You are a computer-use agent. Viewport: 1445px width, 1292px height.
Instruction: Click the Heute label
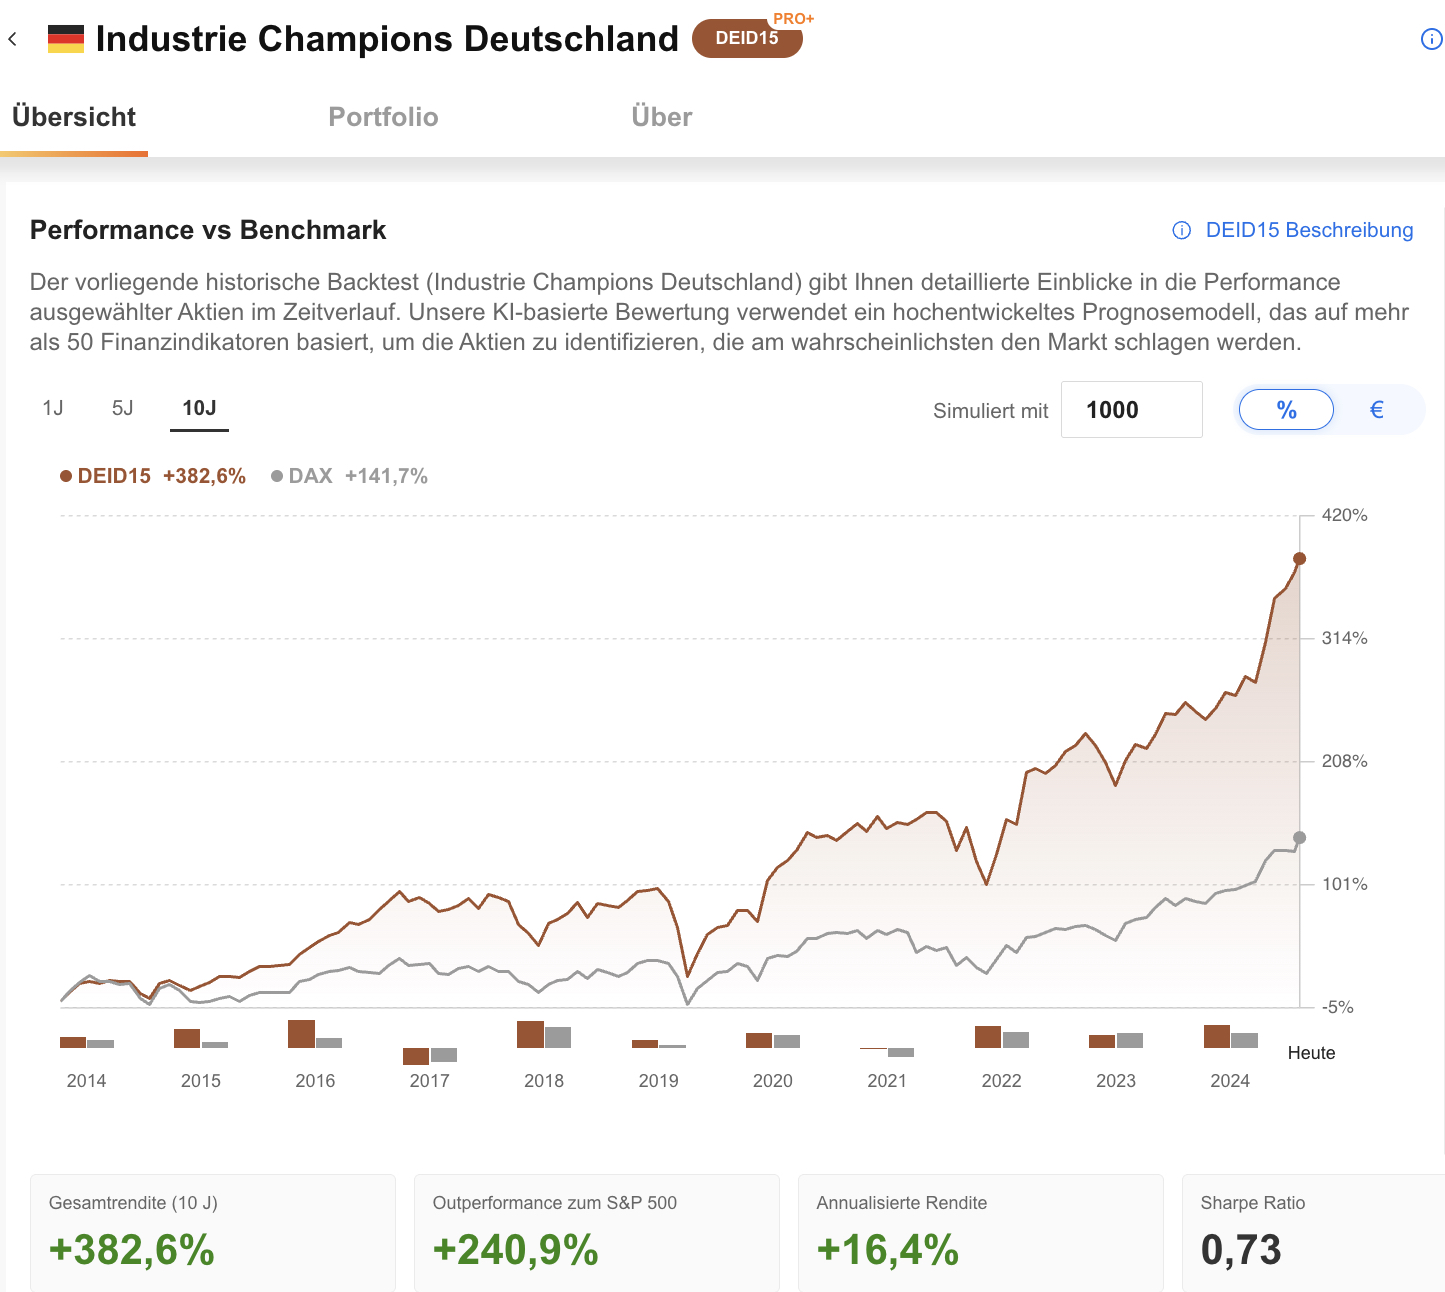(x=1311, y=1053)
